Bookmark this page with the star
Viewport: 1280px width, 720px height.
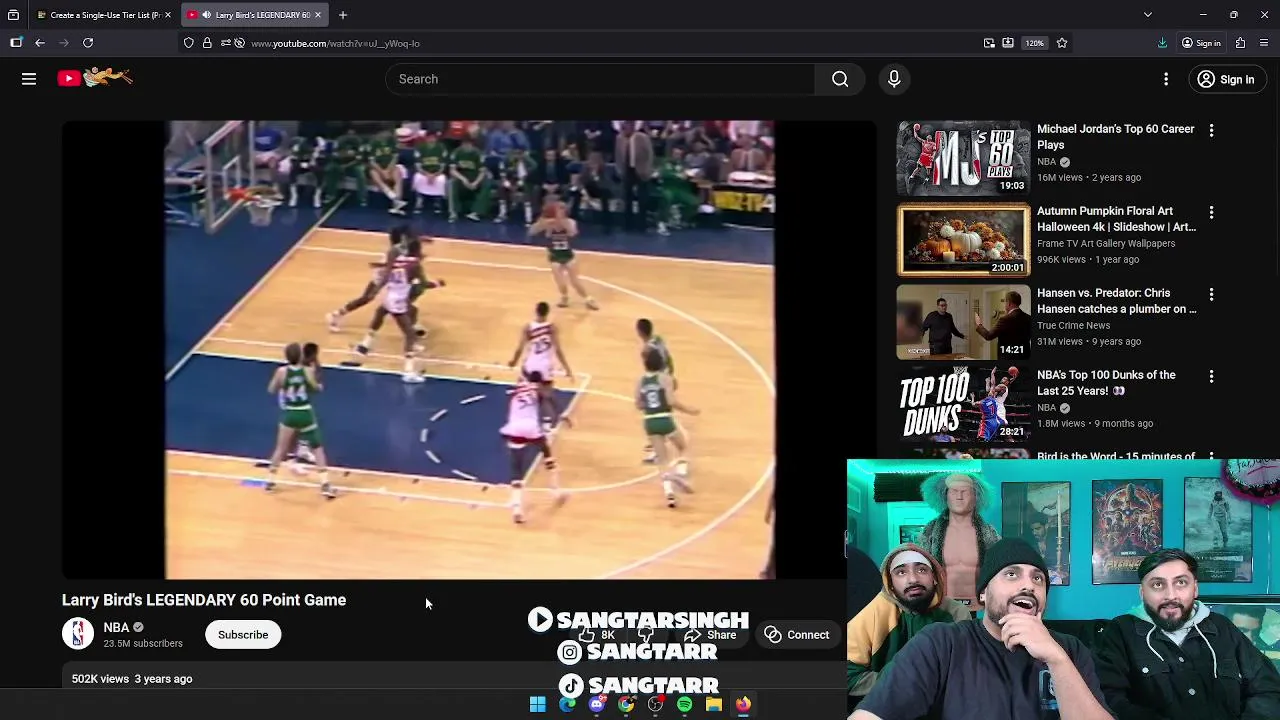pos(1062,43)
